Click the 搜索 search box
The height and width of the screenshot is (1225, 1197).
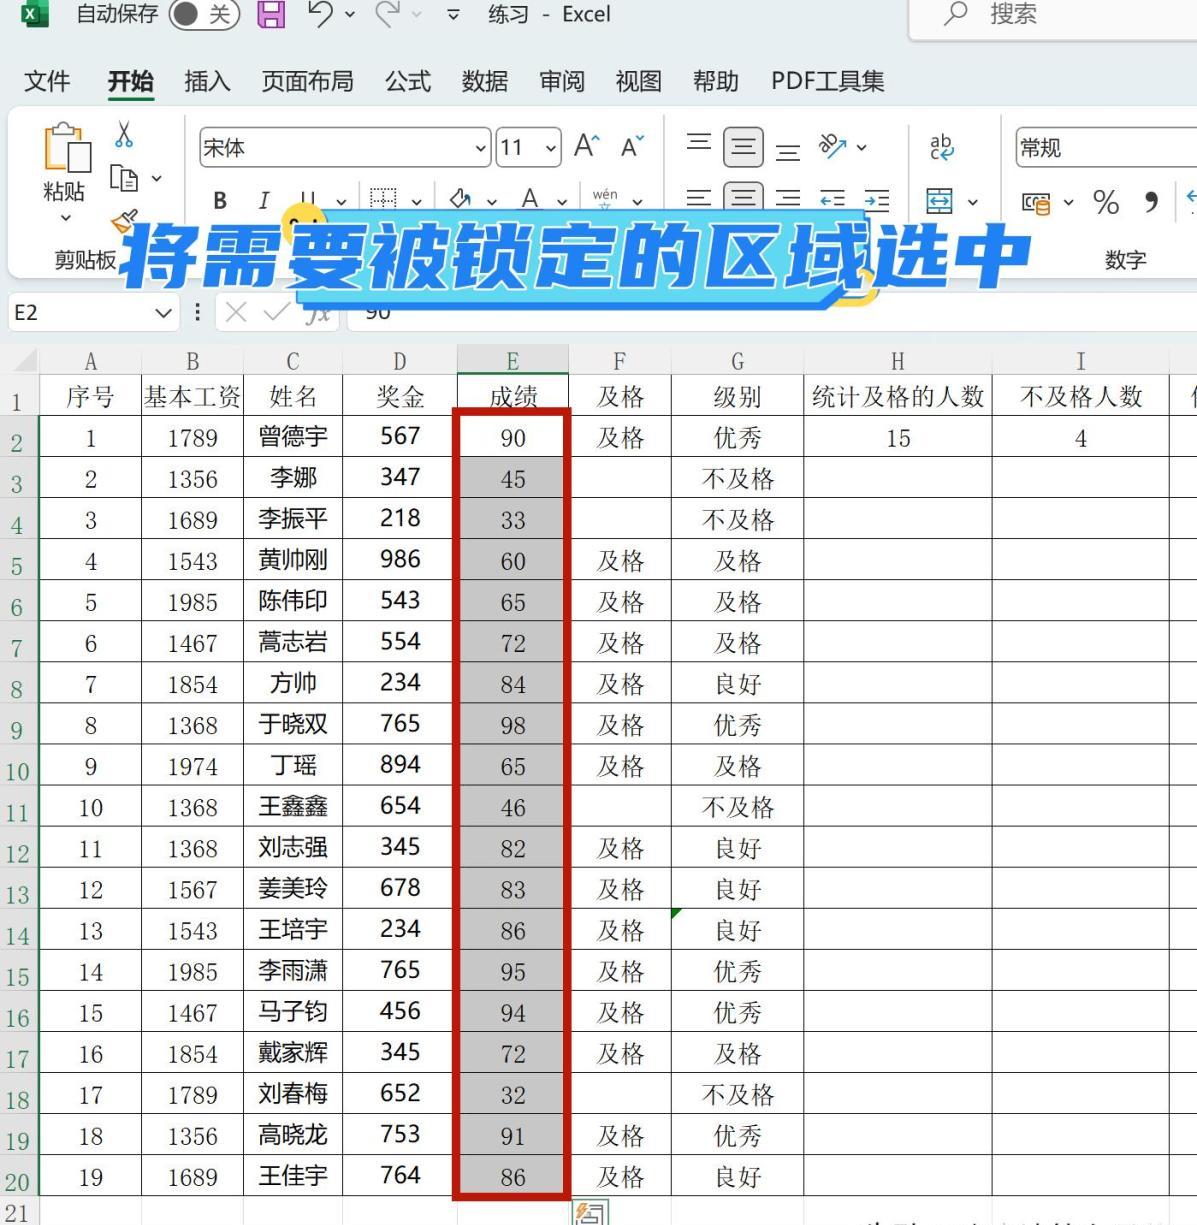click(1053, 17)
